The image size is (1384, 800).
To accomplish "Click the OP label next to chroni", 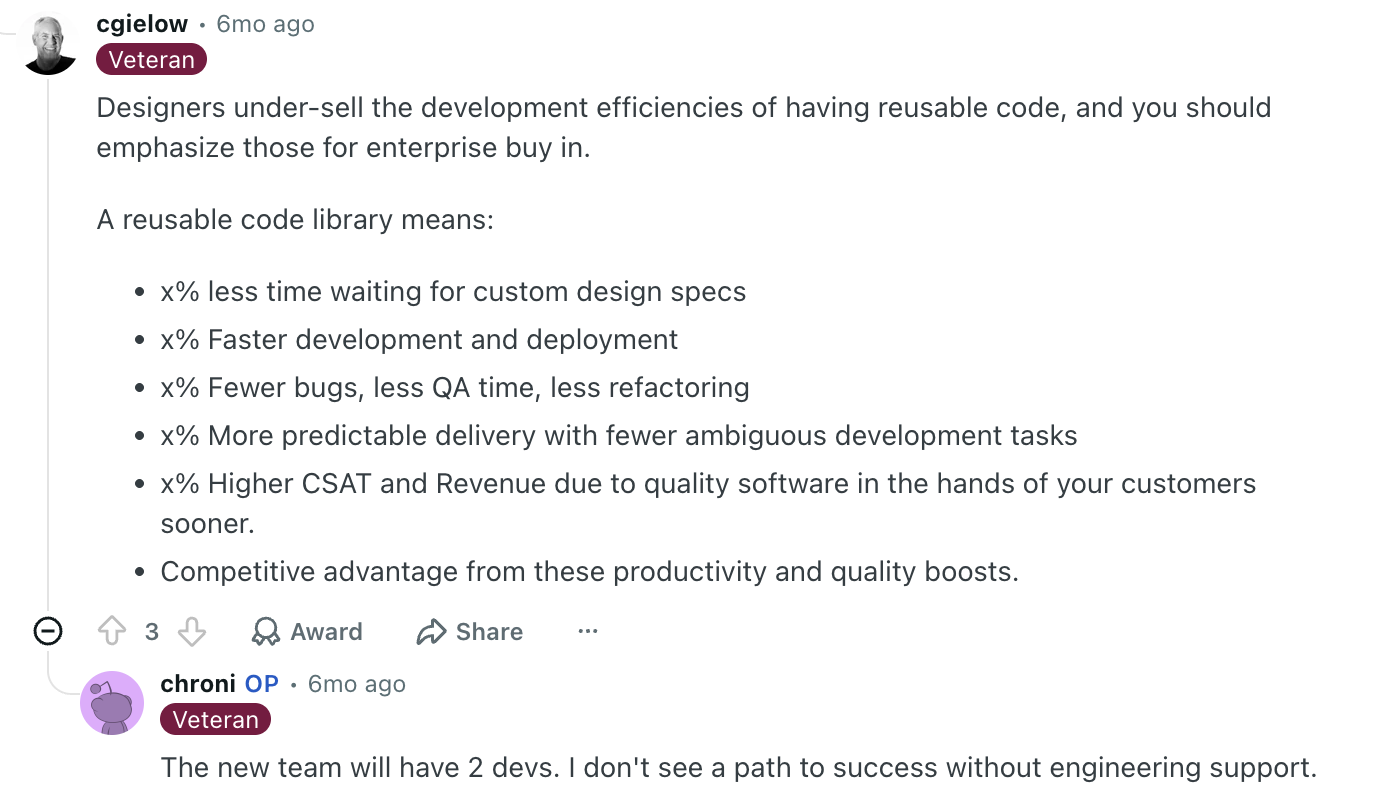I will click(x=262, y=684).
